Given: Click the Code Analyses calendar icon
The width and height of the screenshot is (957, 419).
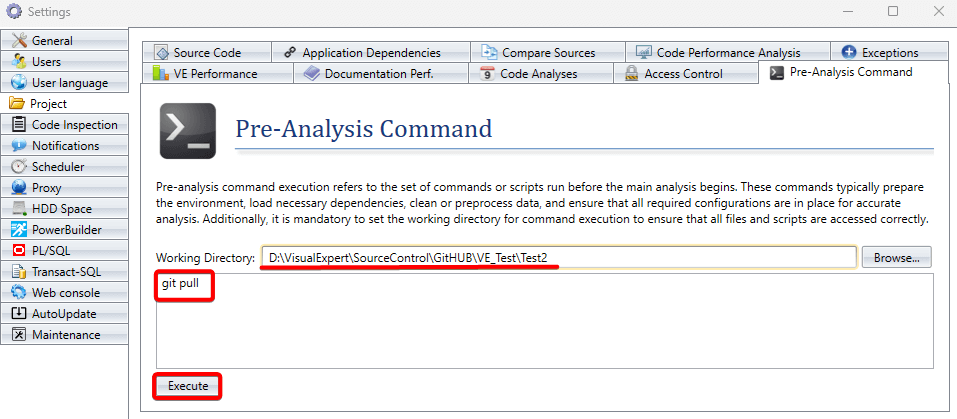Looking at the screenshot, I should [487, 73].
